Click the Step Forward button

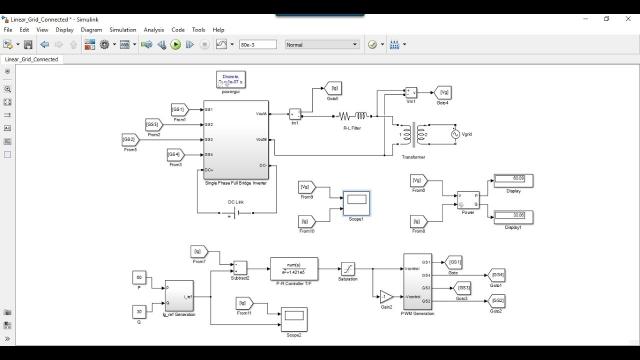[190, 44]
